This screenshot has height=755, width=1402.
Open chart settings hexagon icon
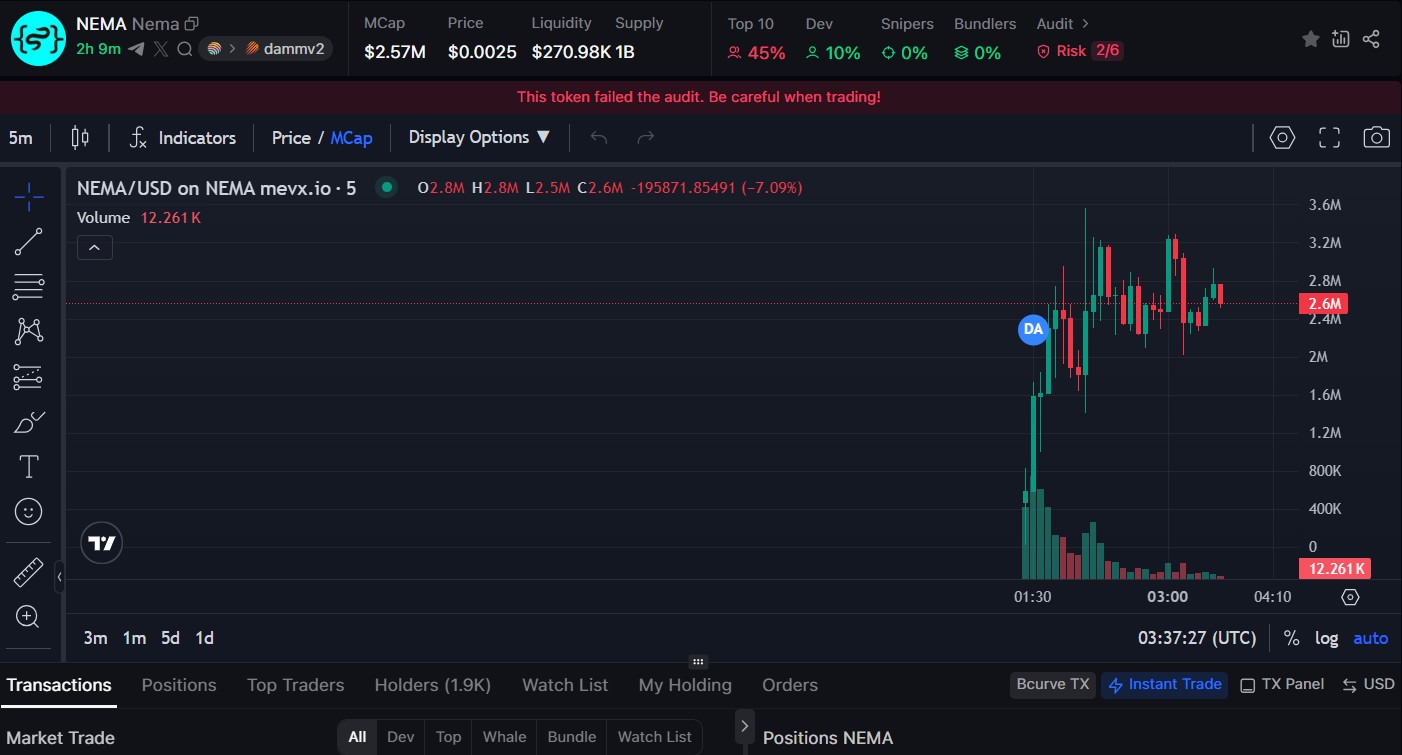click(x=1282, y=138)
